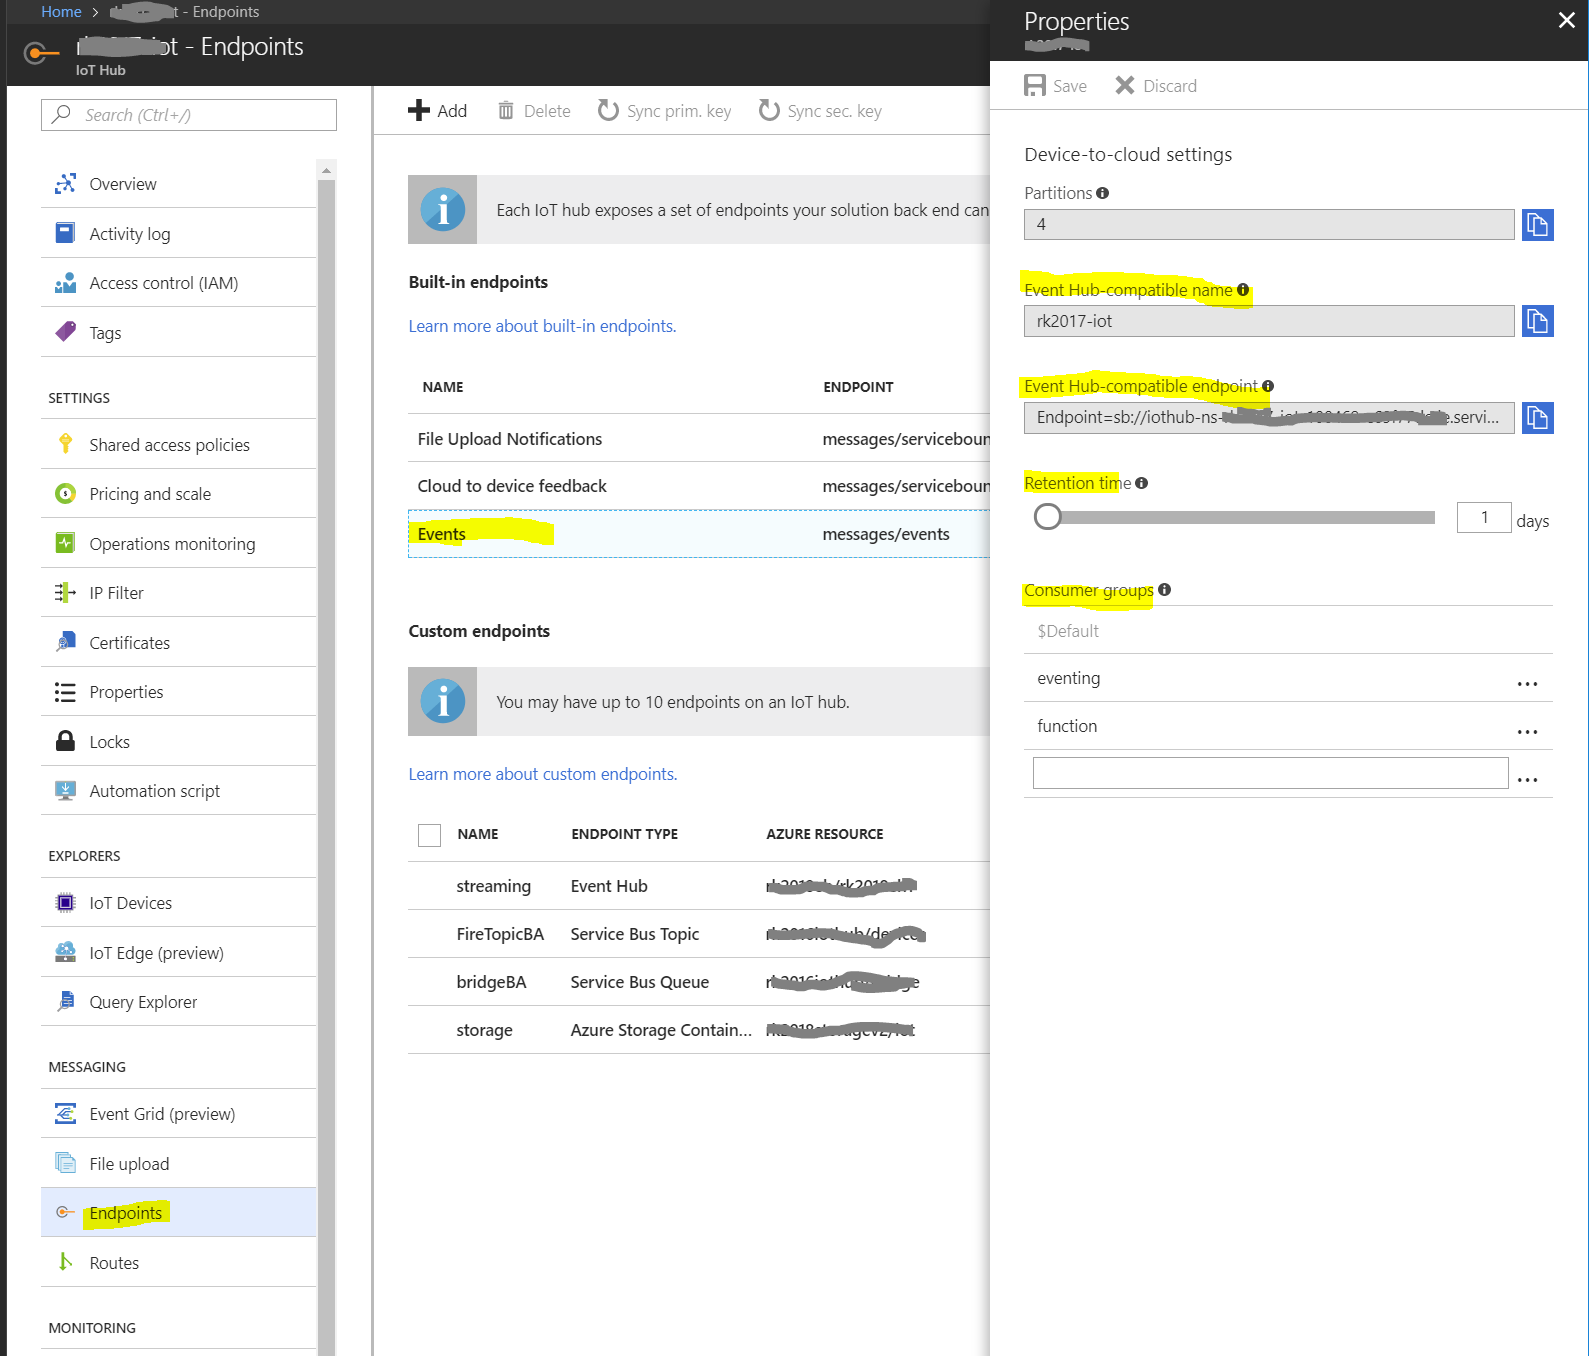Show info tooltip for Consumer groups
Image resolution: width=1589 pixels, height=1356 pixels.
pyautogui.click(x=1164, y=590)
